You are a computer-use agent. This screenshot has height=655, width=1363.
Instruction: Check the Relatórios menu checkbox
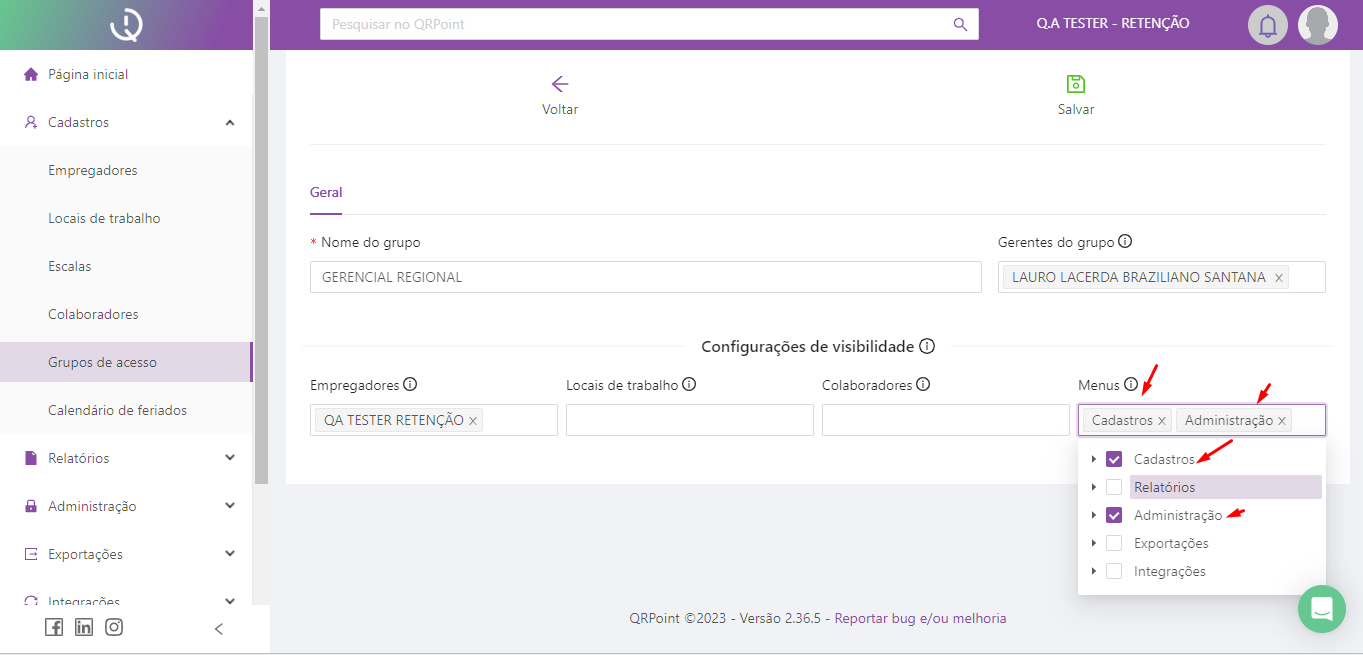tap(1114, 488)
